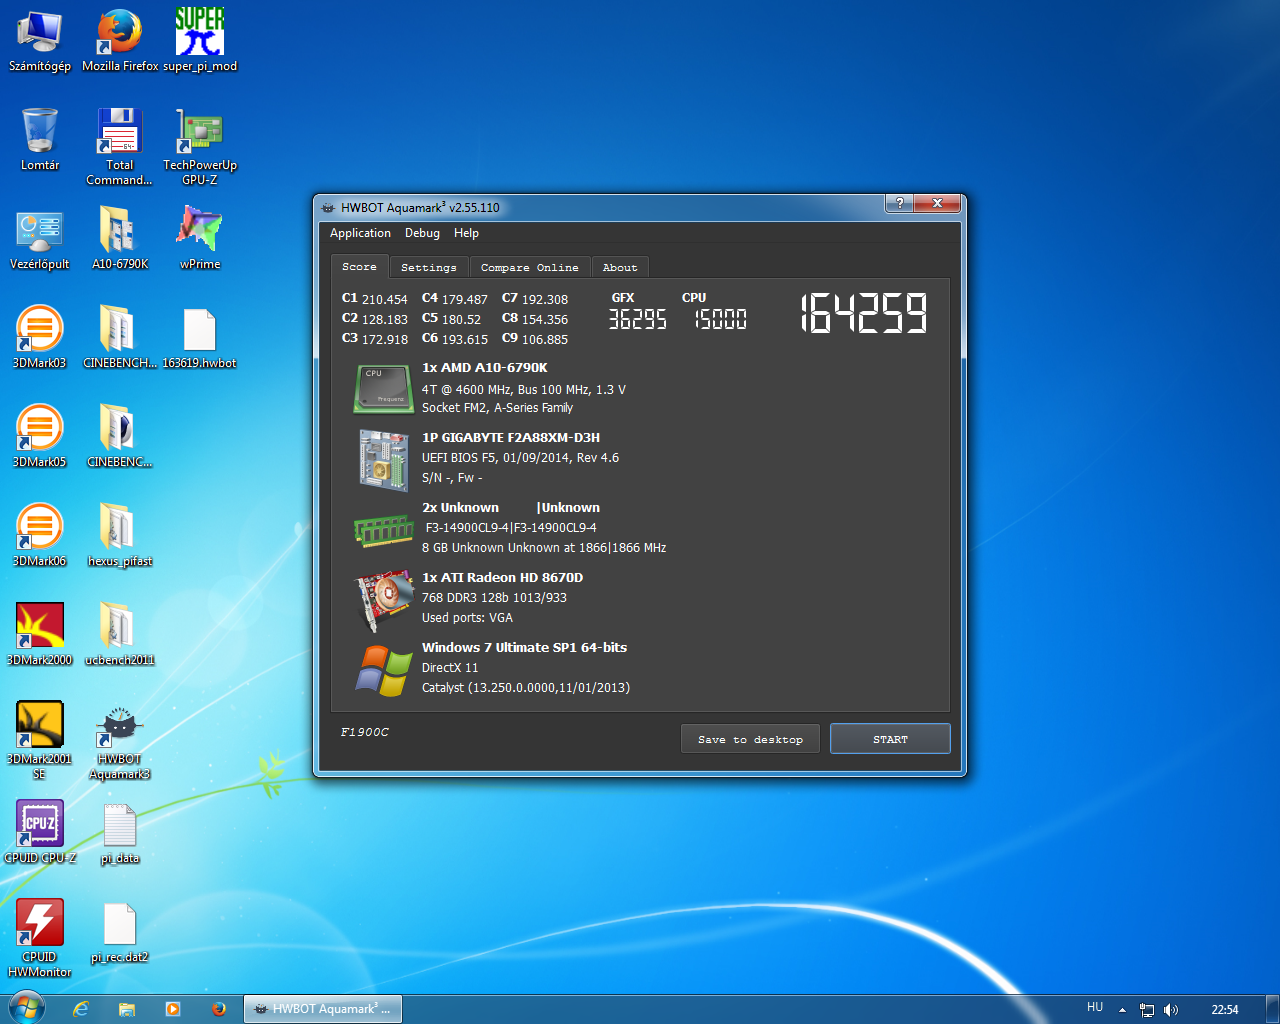The height and width of the screenshot is (1024, 1280).
Task: Open Windows Media Player from taskbar
Action: [x=173, y=1009]
